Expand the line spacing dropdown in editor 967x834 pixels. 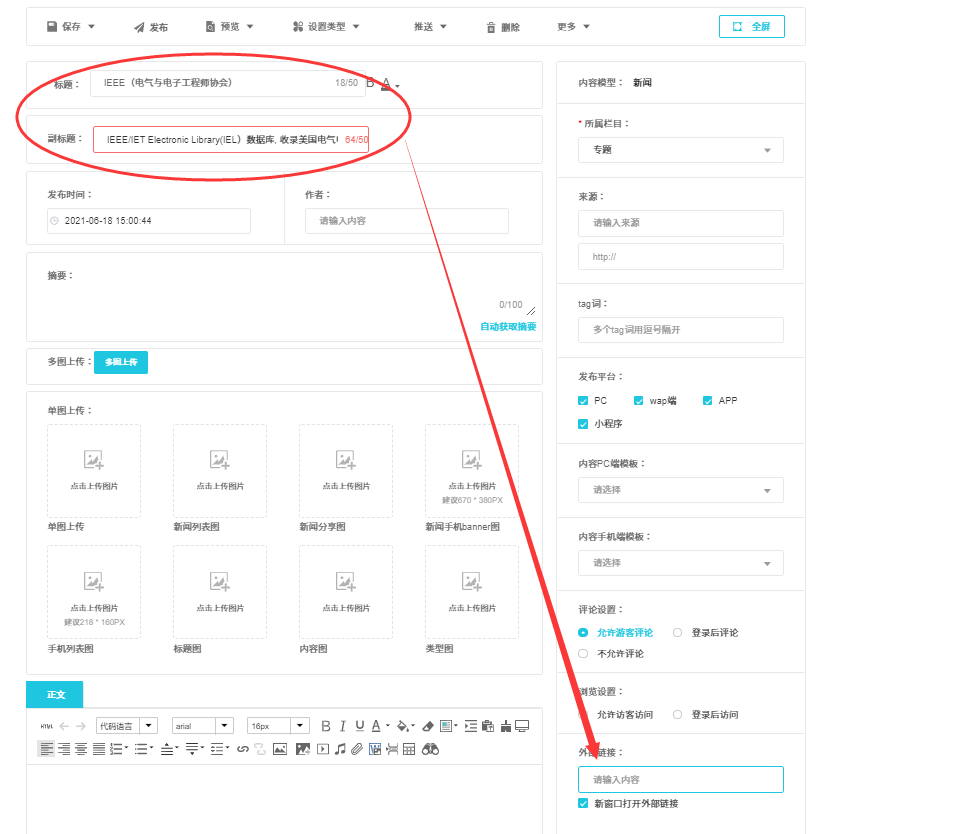coord(227,748)
